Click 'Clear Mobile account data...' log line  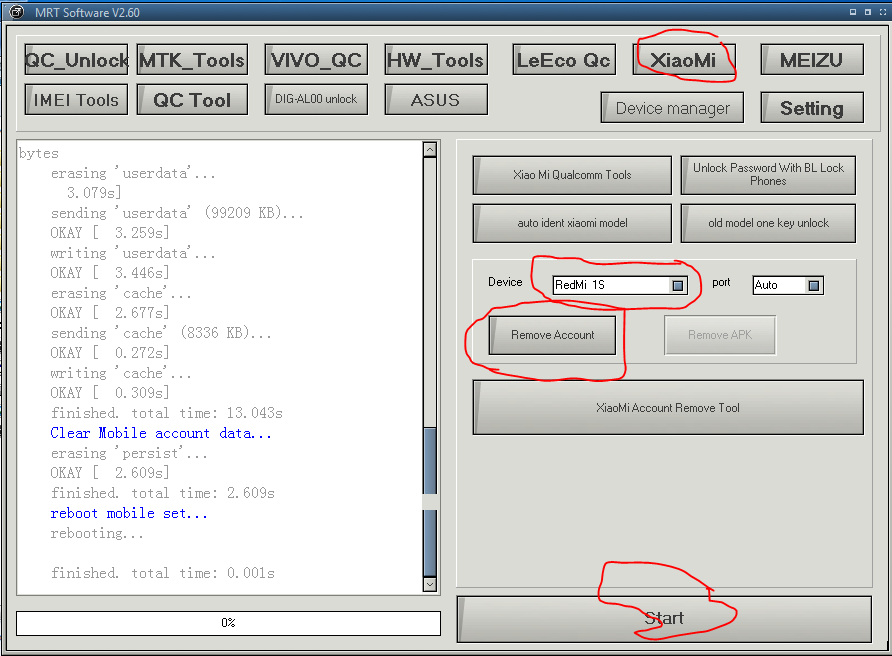pos(161,433)
